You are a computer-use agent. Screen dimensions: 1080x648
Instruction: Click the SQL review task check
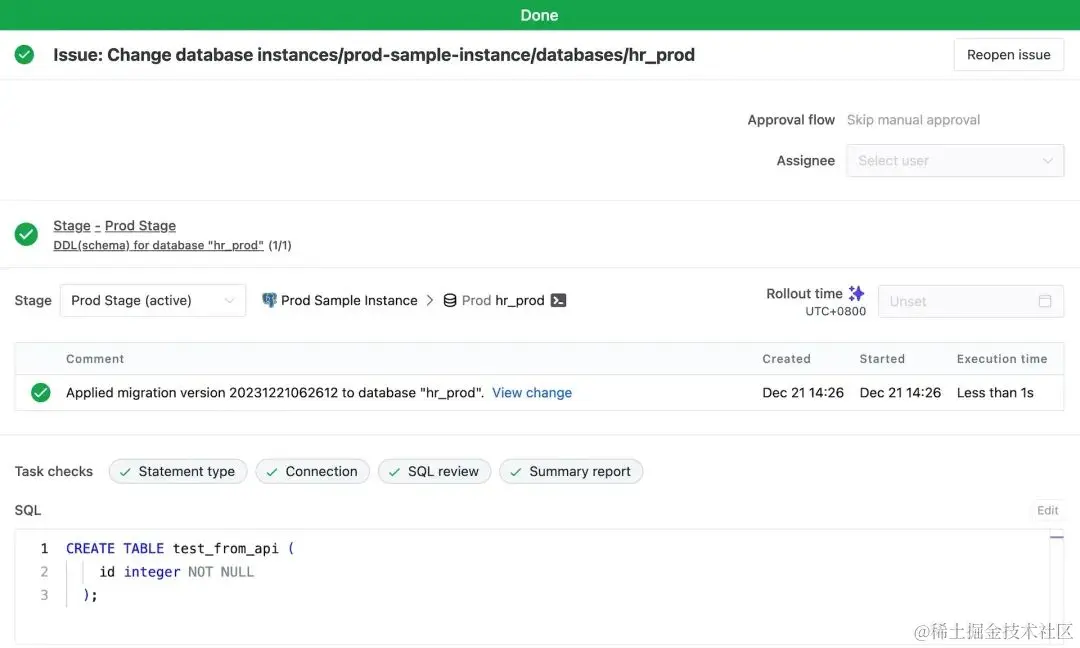434,471
